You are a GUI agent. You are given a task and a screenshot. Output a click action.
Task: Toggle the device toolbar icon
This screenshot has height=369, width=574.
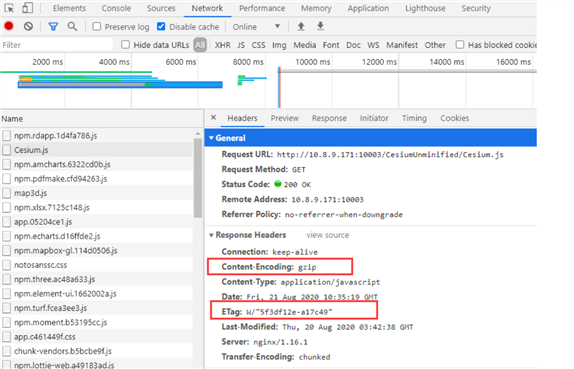[x=27, y=8]
